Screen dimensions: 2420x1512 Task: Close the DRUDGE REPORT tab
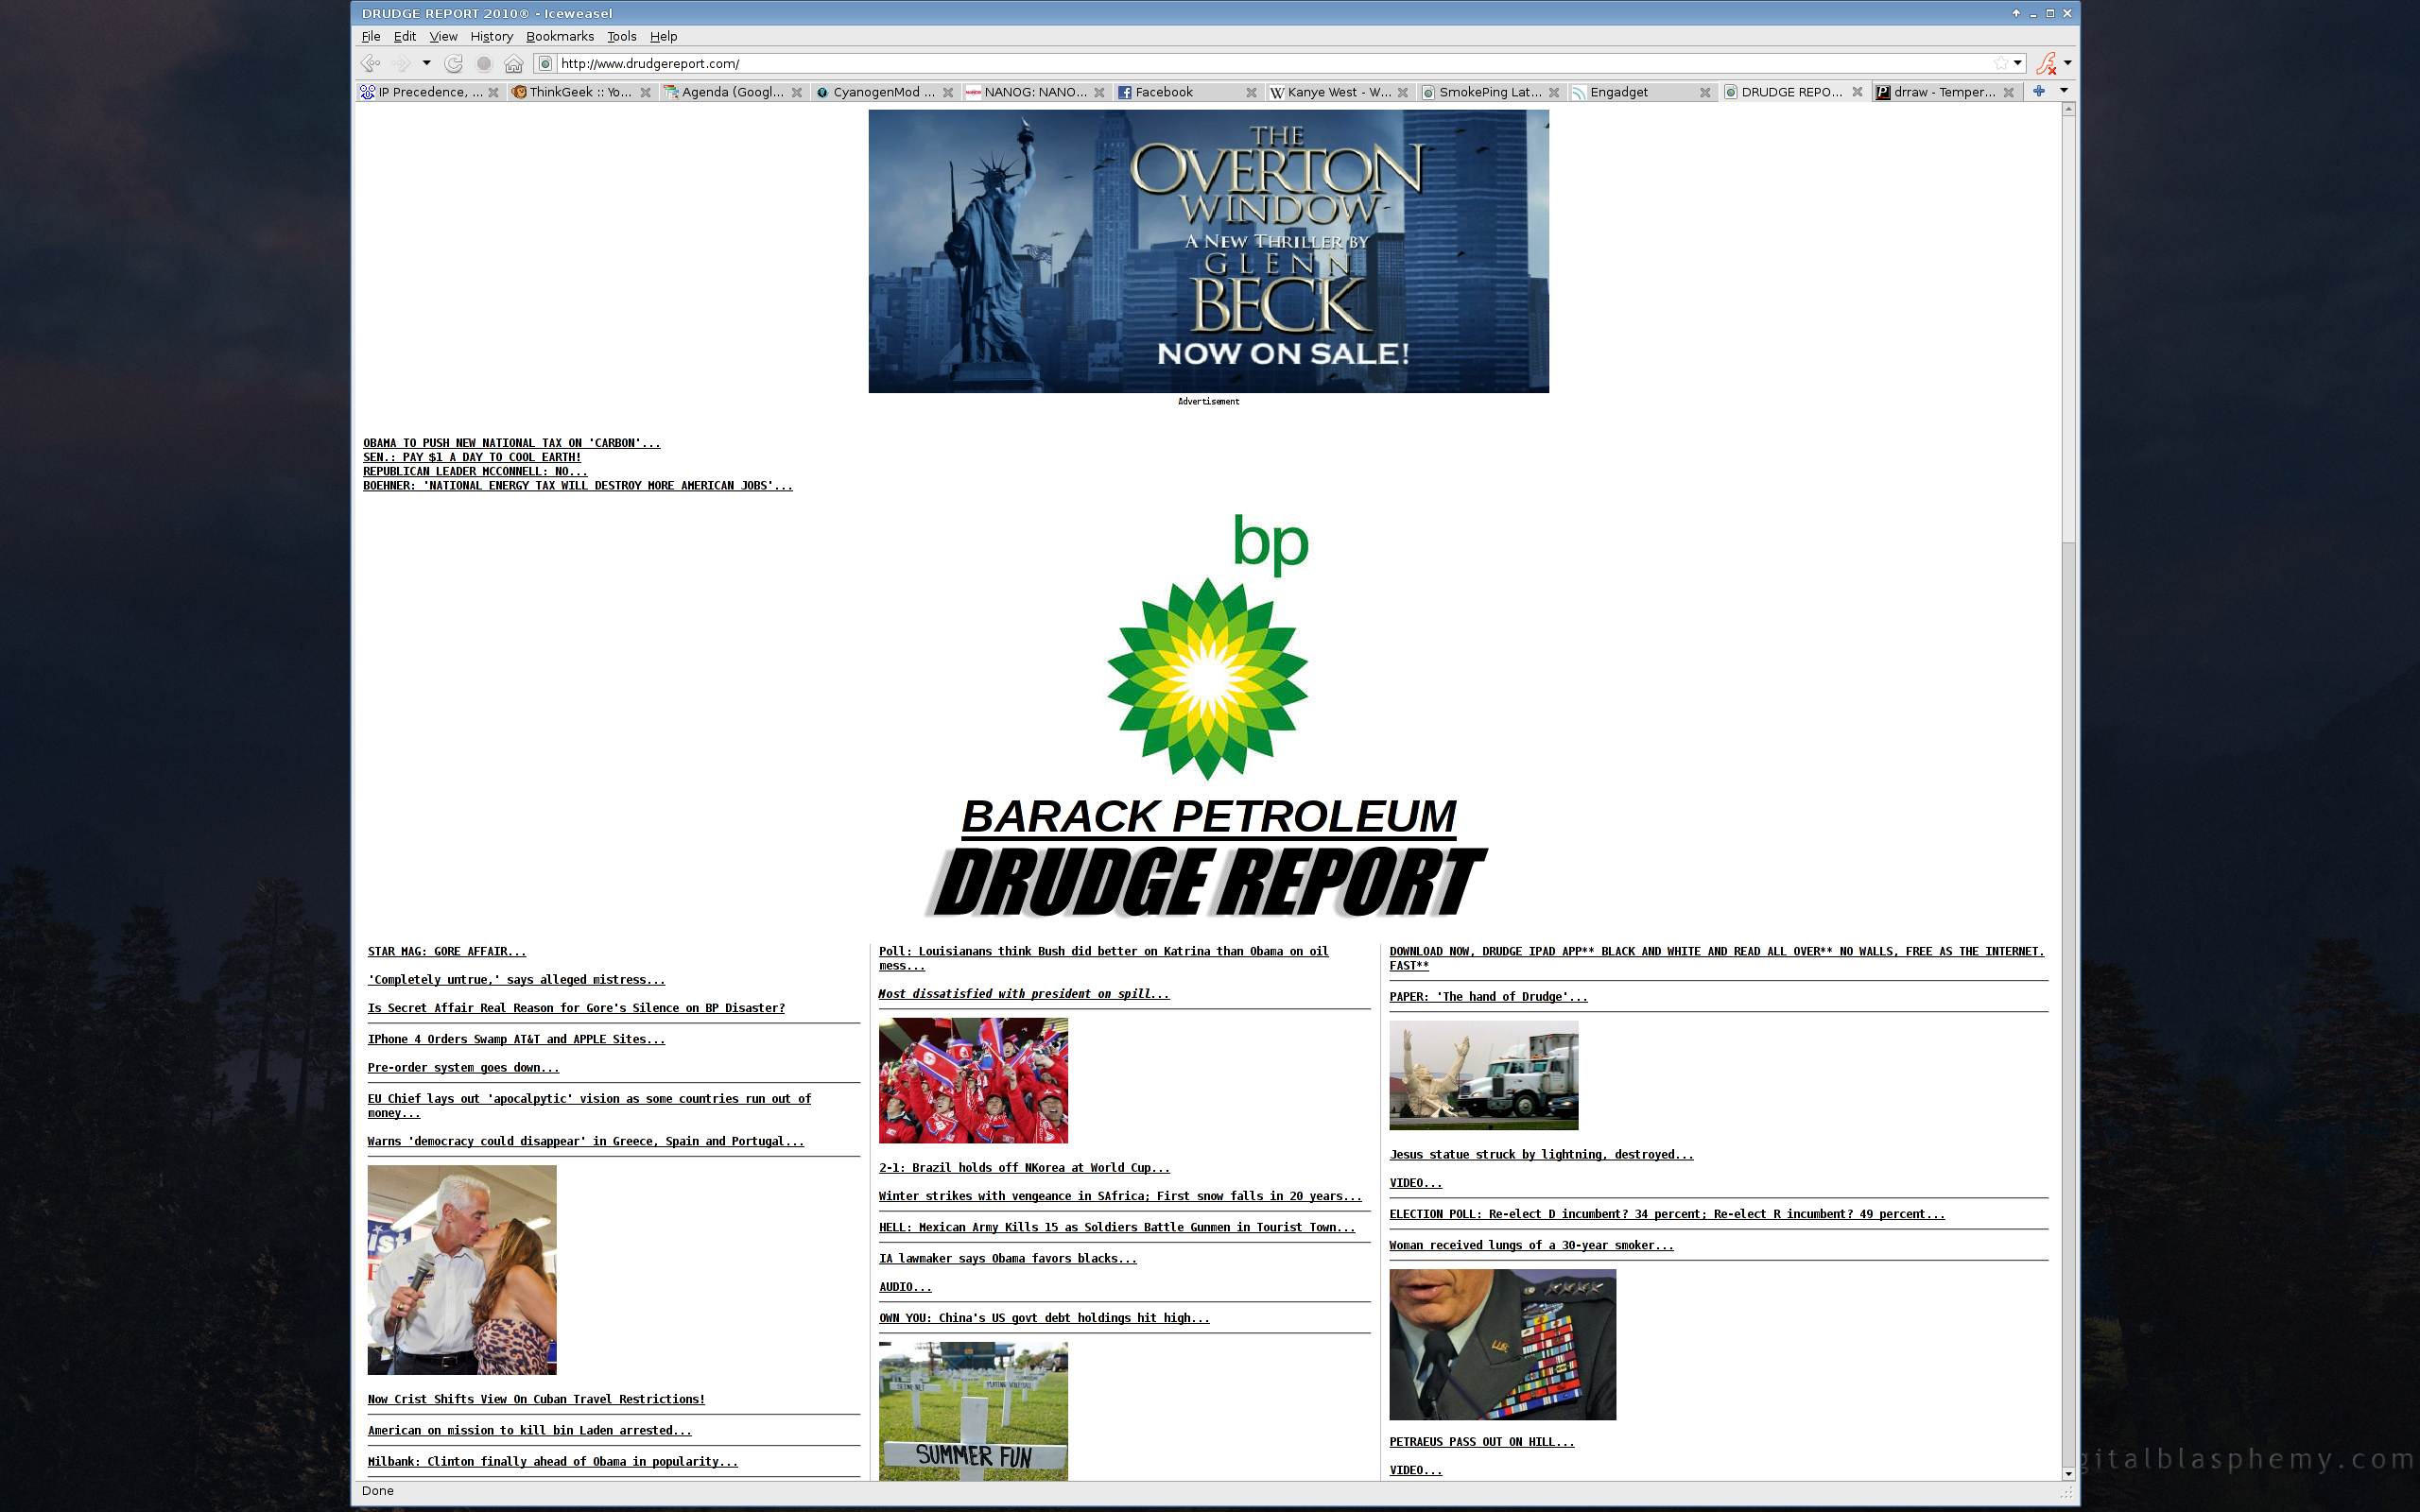click(1857, 92)
